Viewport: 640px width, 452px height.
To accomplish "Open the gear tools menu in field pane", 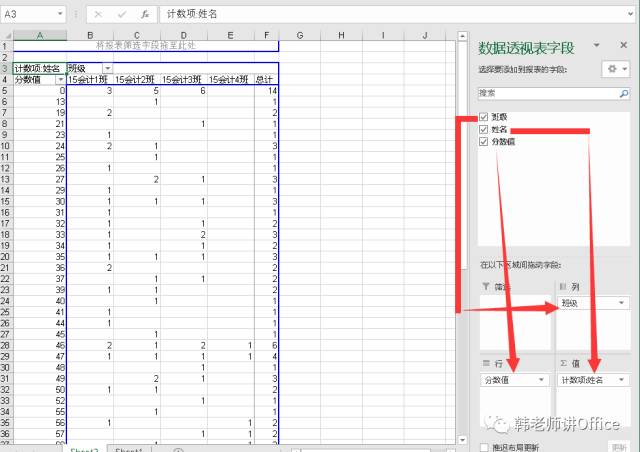I will 616,69.
